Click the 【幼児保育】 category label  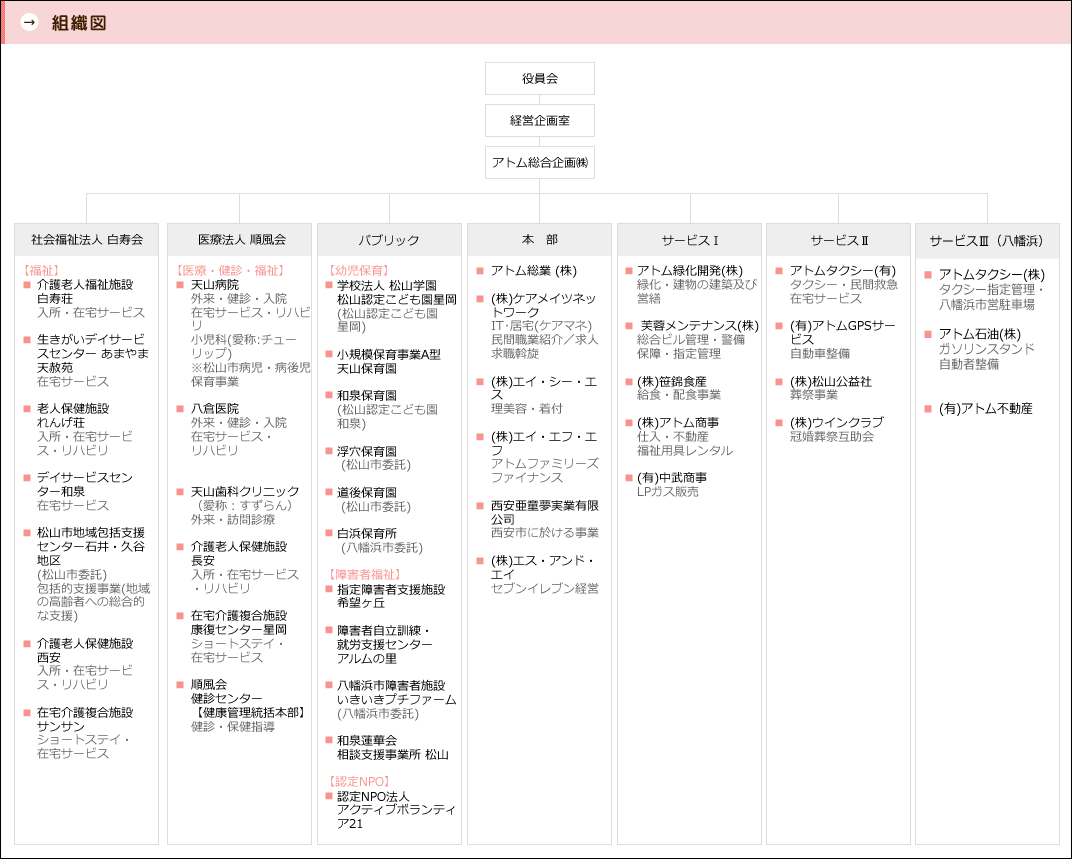(x=360, y=271)
